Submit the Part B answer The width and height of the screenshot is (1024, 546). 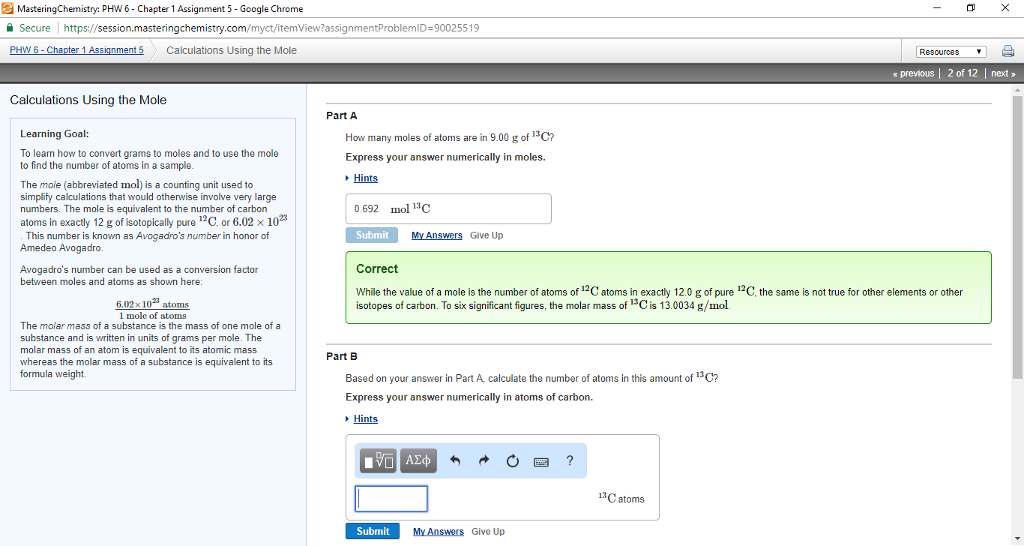[x=372, y=531]
